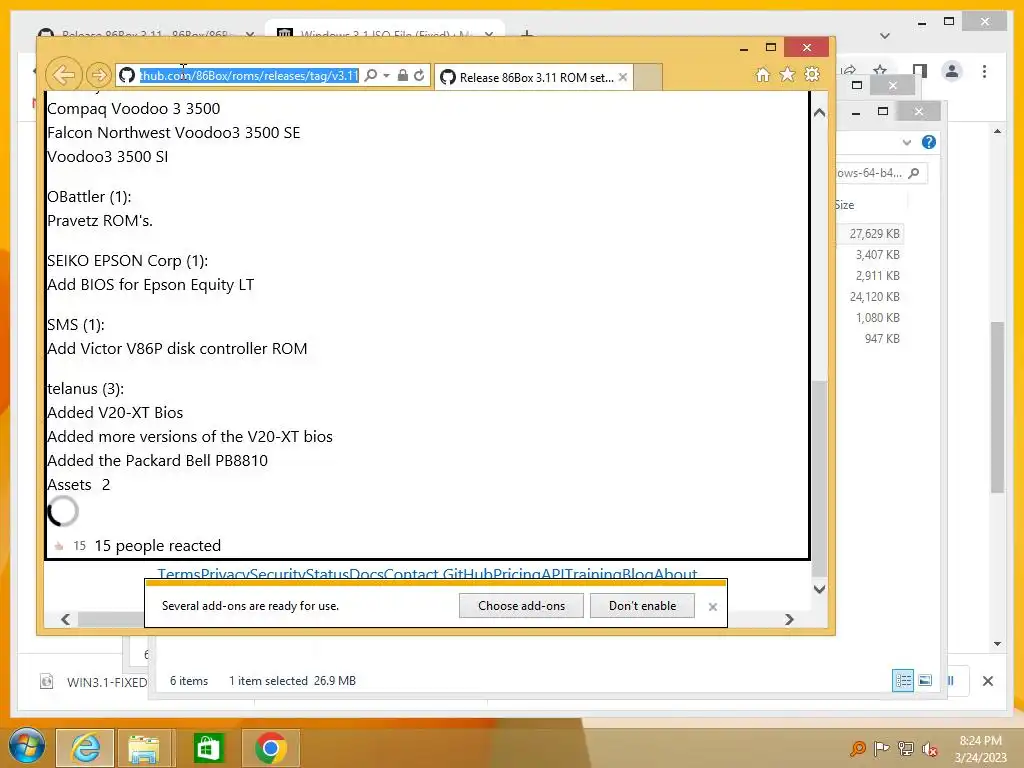This screenshot has width=1024, height=768.
Task: Click the GitHub favicon in address bar
Action: click(x=127, y=76)
